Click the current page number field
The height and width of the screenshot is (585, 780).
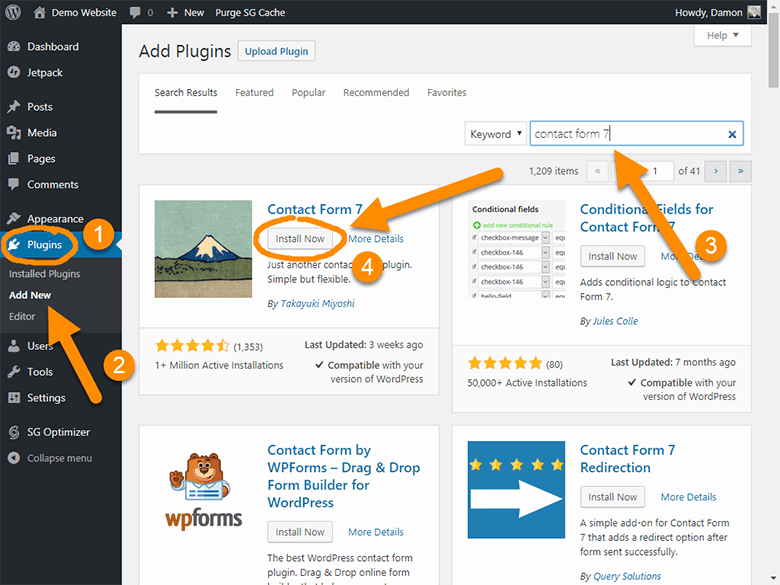656,171
